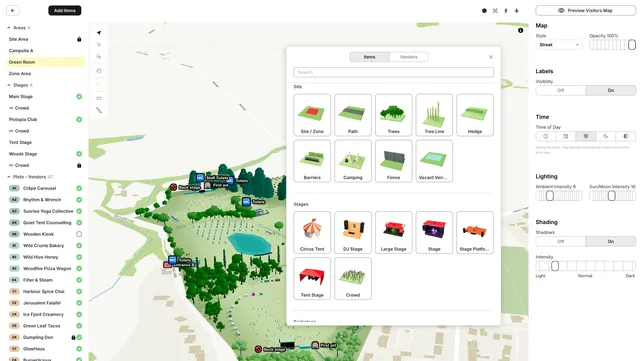Select the Barriers item
The width and height of the screenshot is (640, 361).
312,161
